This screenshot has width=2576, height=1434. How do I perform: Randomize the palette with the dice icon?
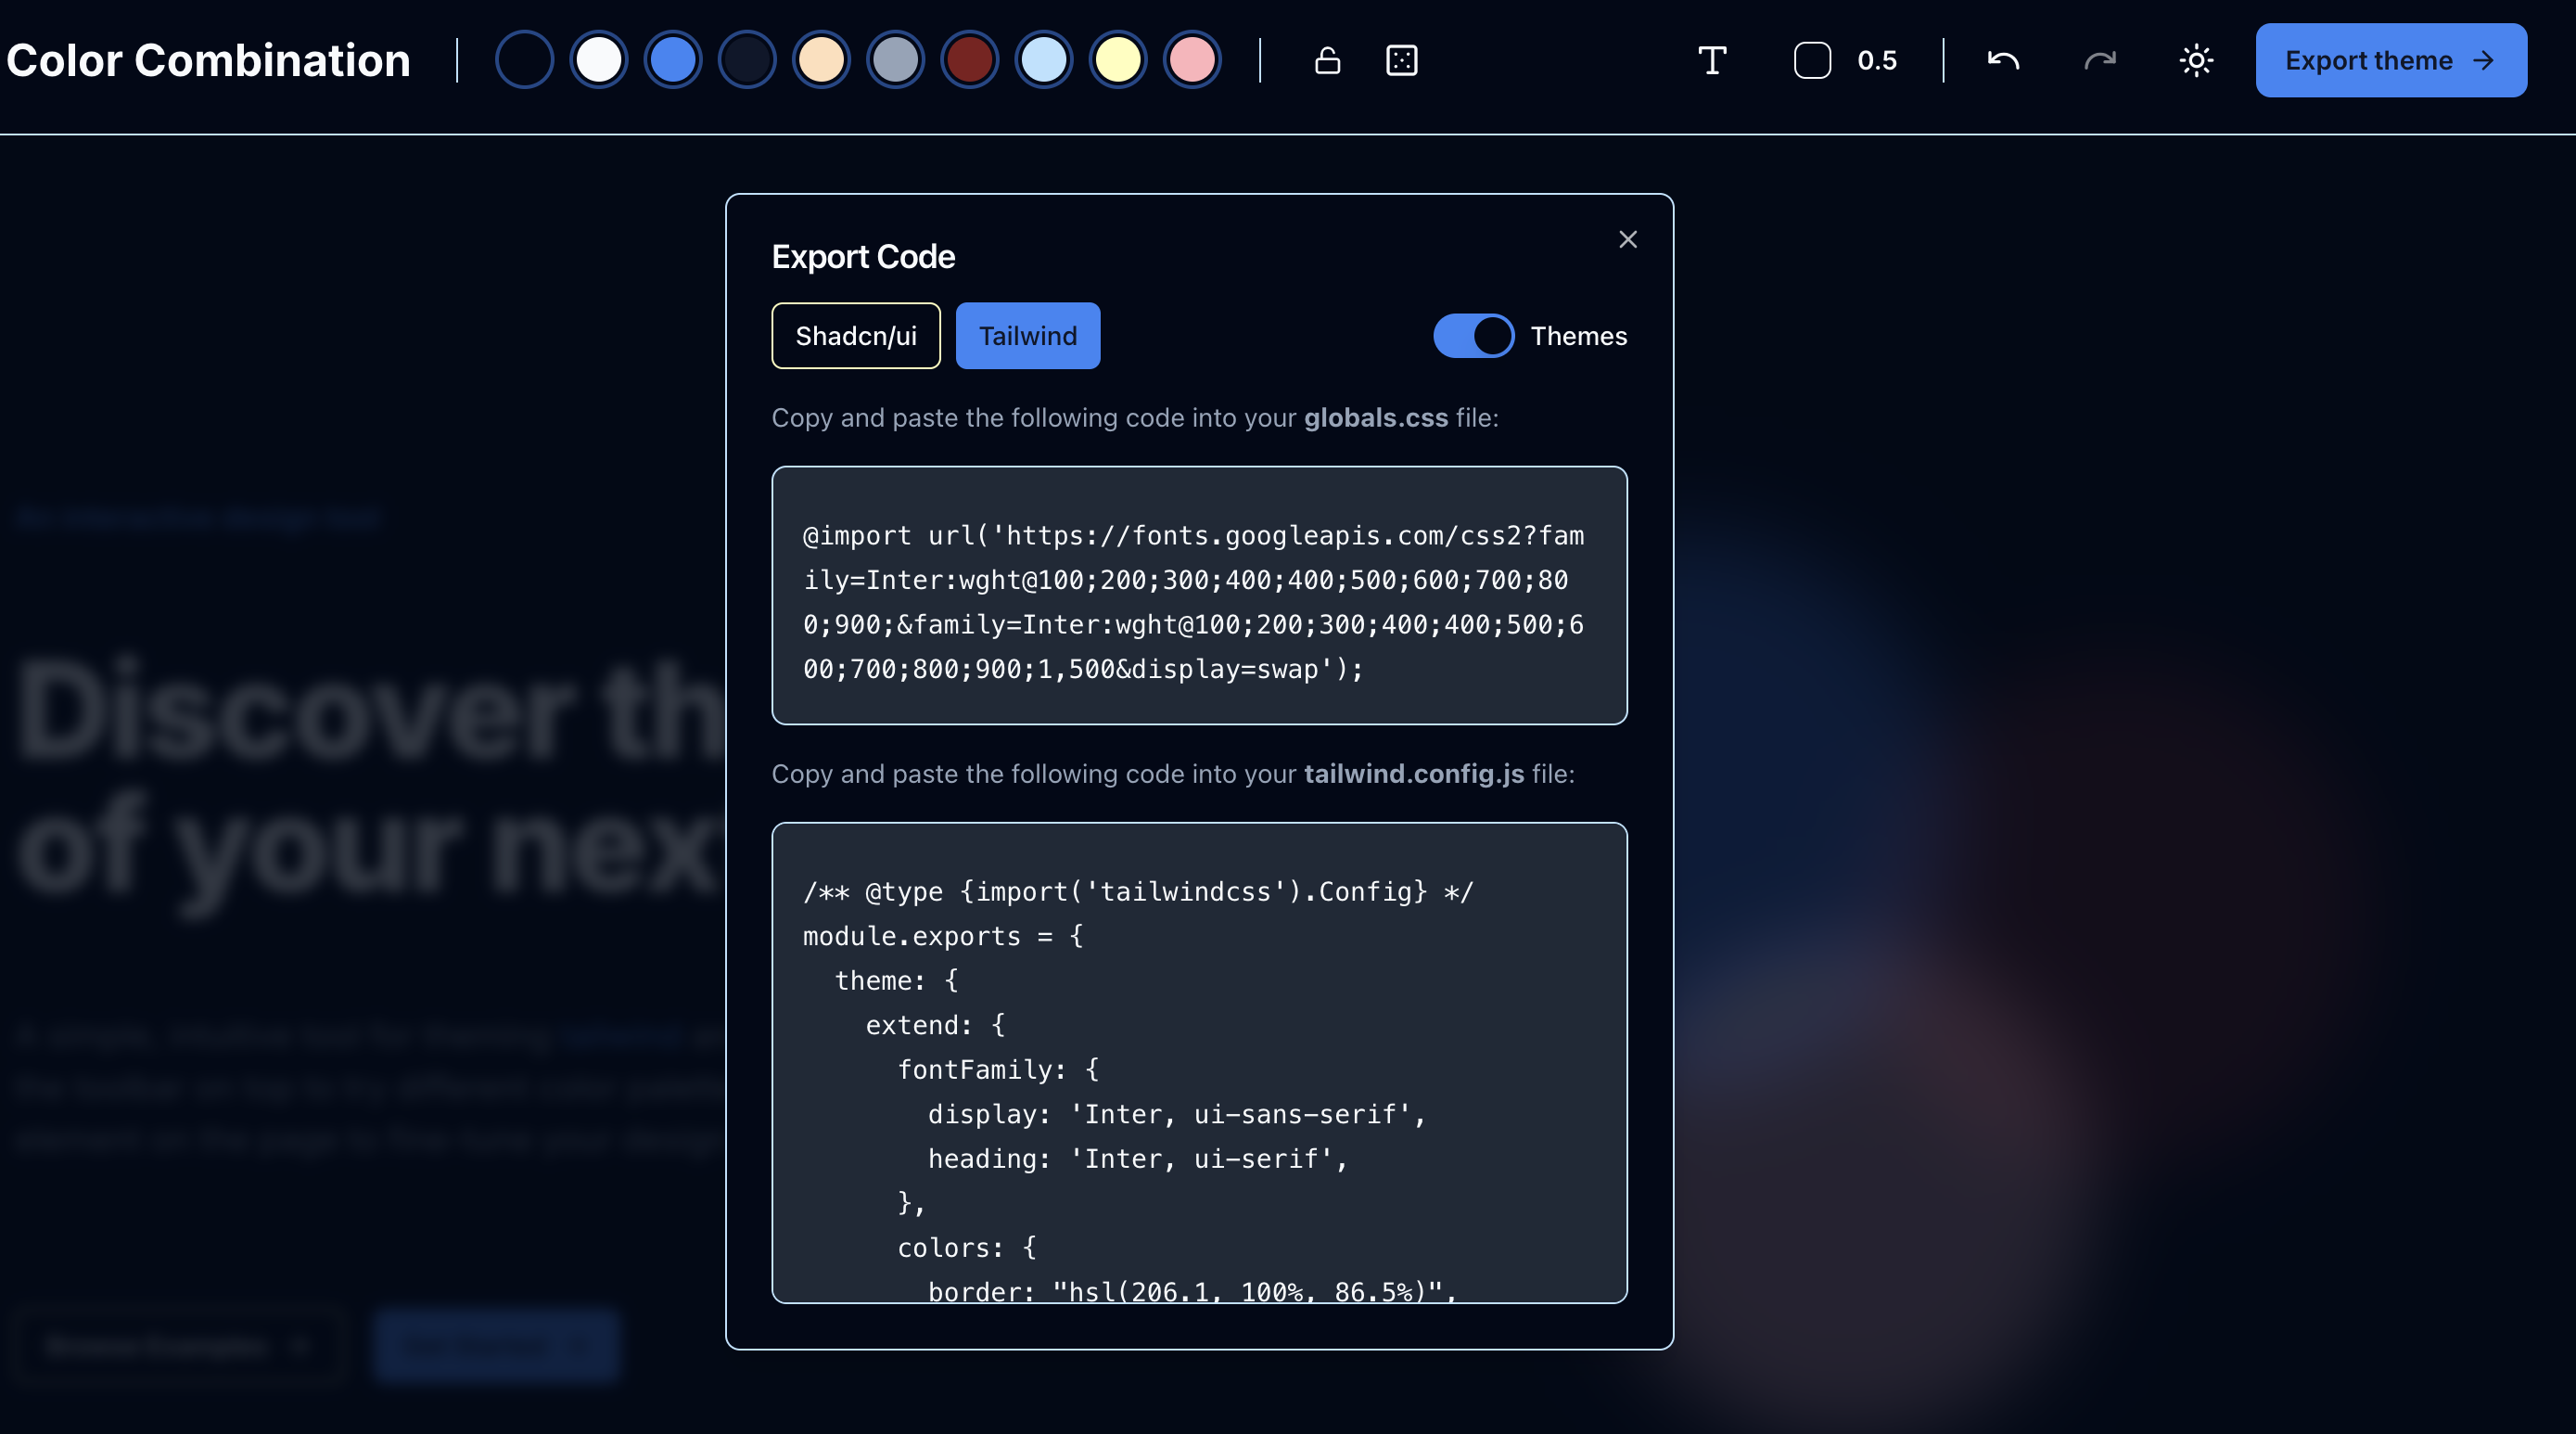(x=1401, y=60)
